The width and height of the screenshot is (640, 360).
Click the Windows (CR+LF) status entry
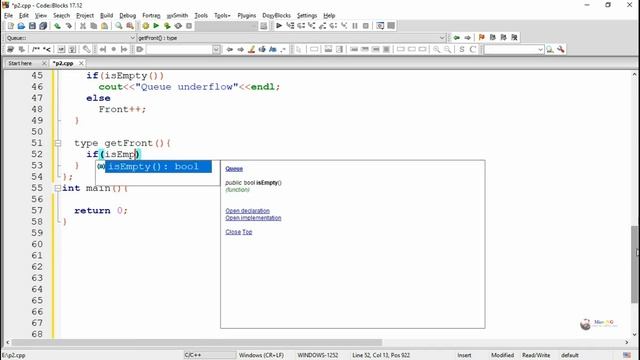(261, 355)
